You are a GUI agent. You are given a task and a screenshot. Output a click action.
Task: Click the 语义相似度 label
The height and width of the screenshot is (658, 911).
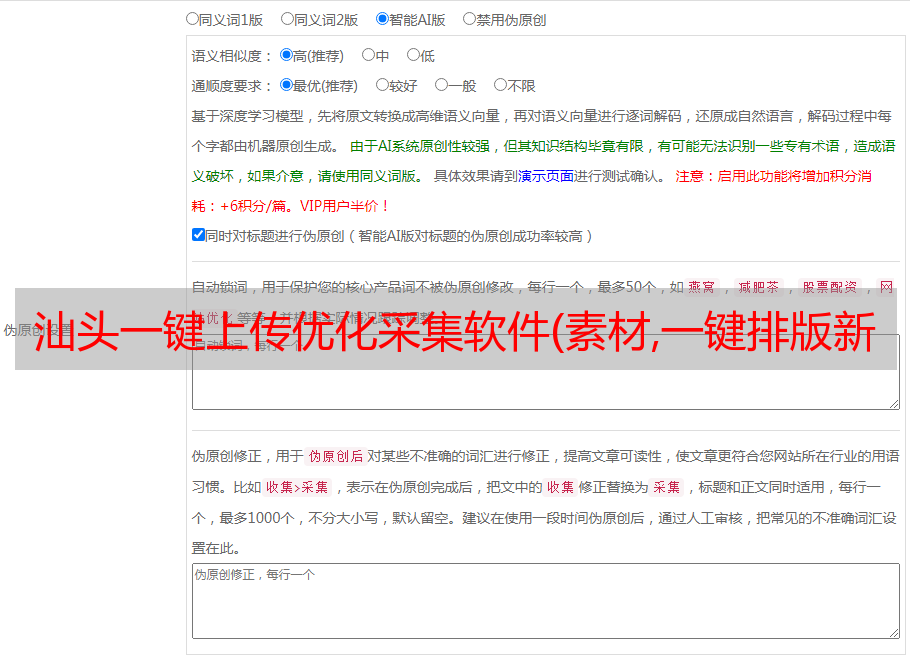(232, 56)
